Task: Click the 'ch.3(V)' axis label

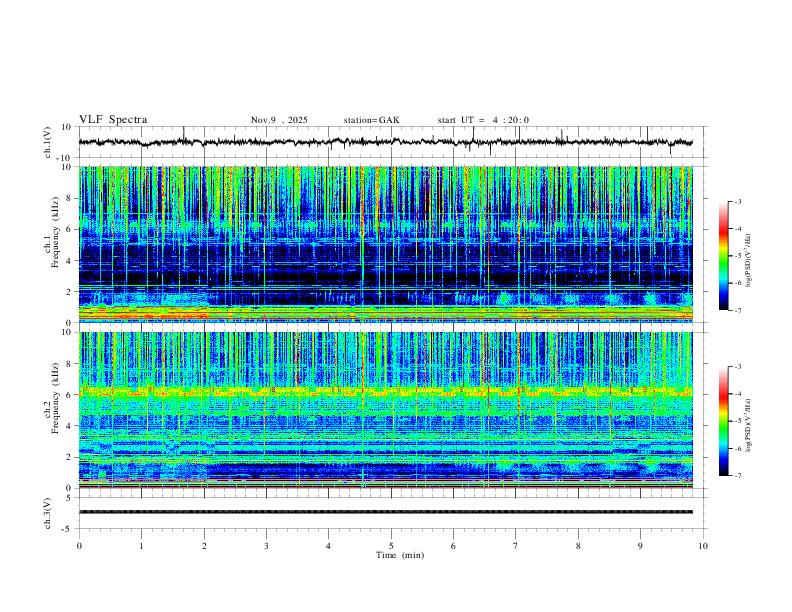Action: click(48, 513)
